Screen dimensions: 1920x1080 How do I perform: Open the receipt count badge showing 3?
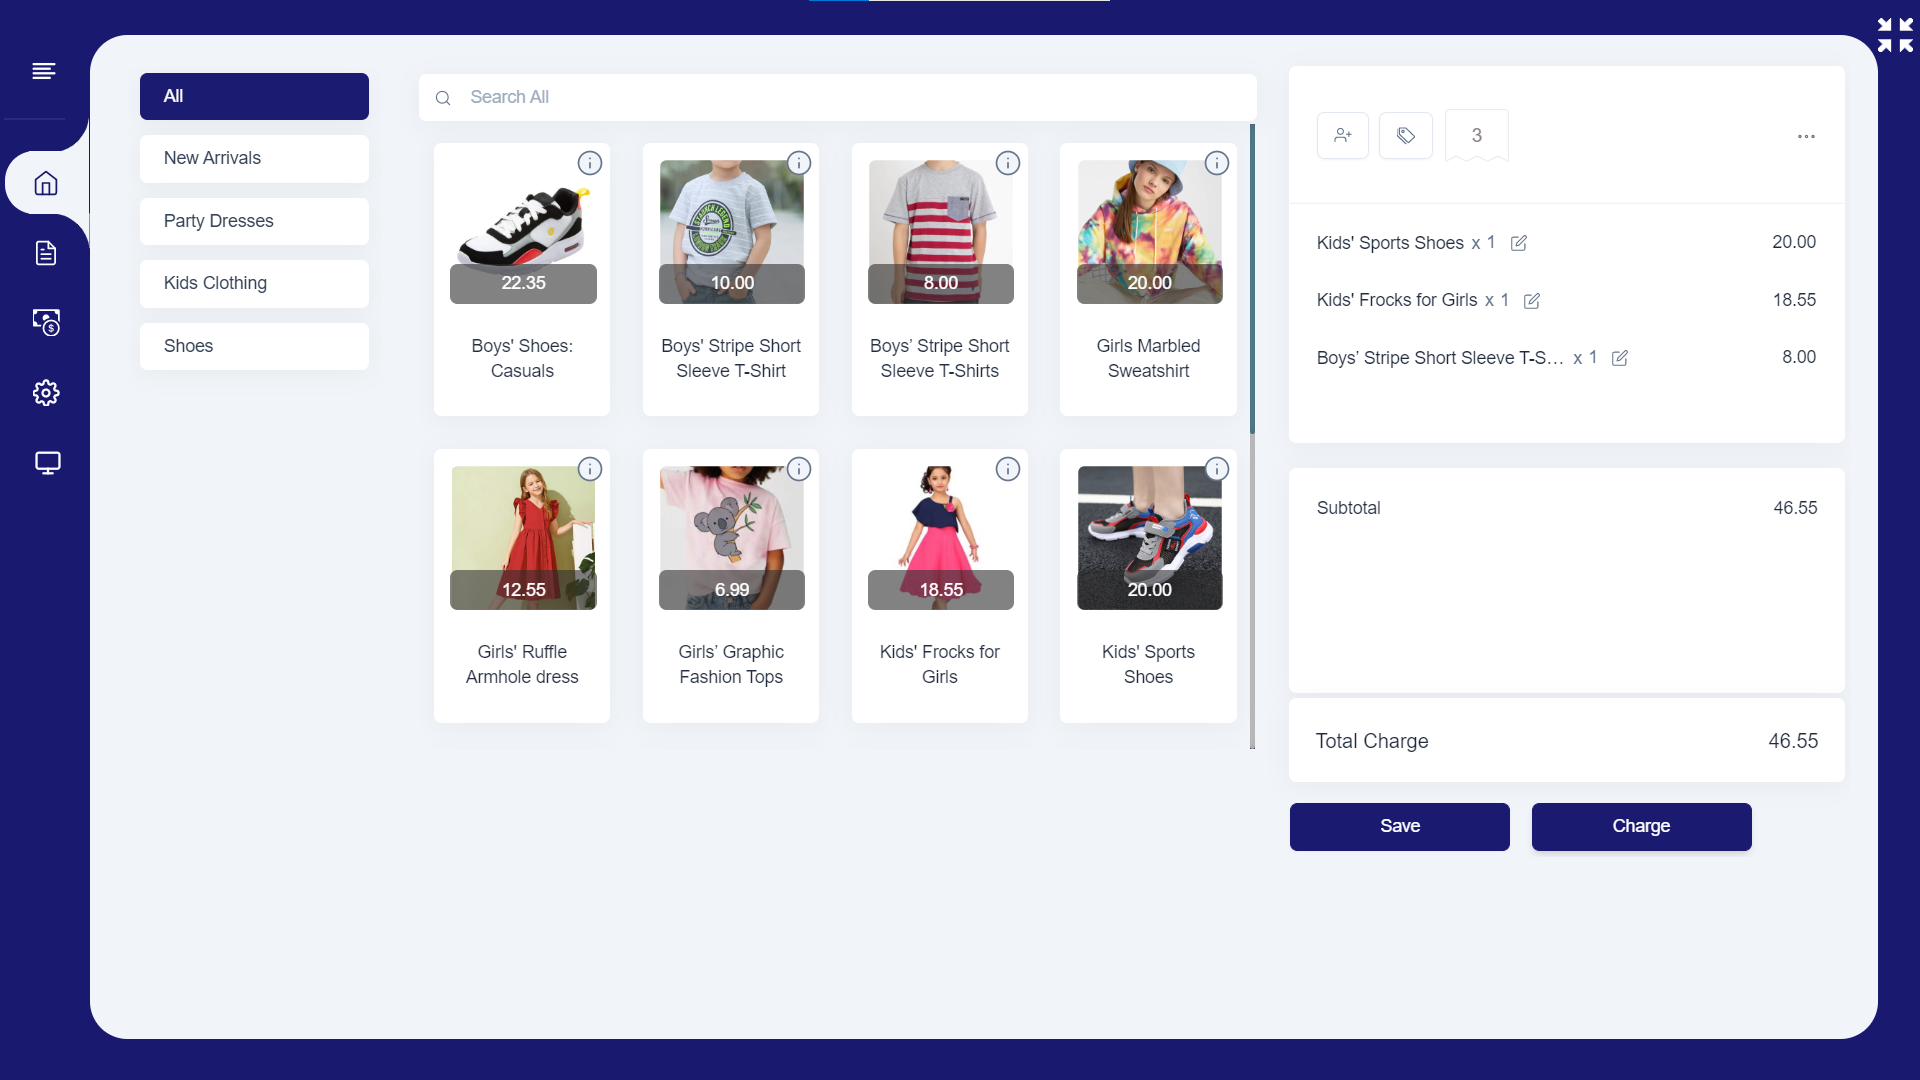click(1476, 135)
